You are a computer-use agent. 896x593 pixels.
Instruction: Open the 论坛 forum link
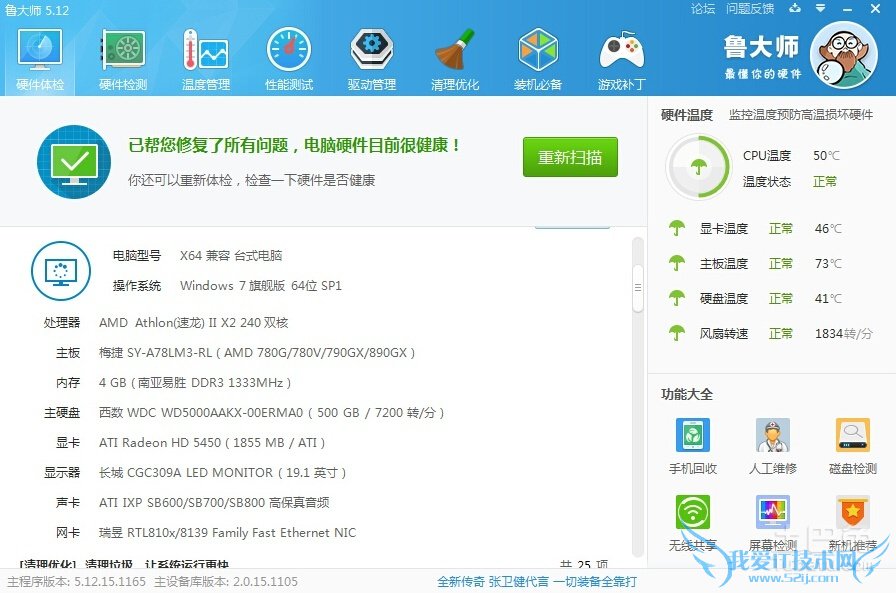[x=703, y=9]
